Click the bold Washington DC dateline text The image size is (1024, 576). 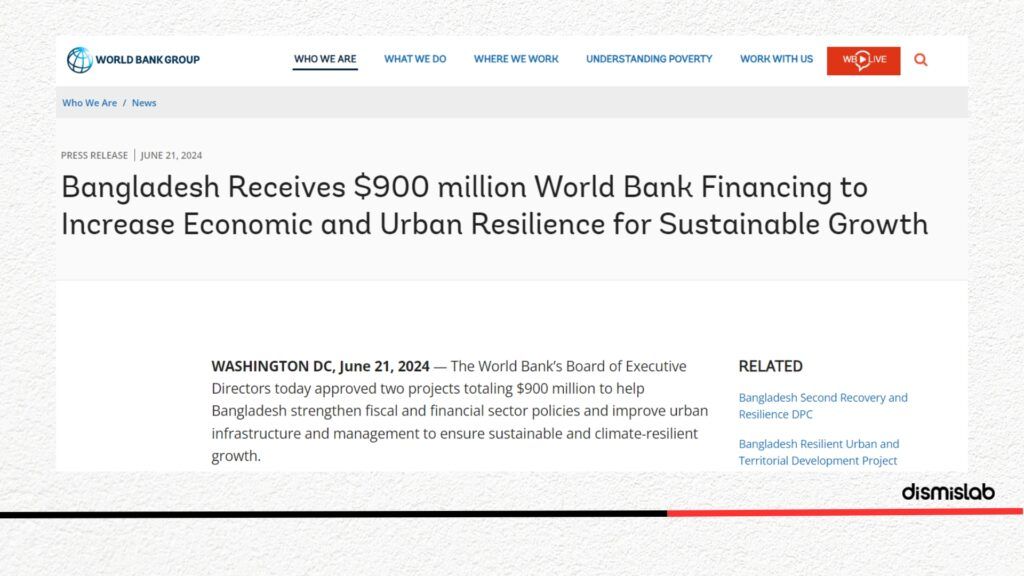pyautogui.click(x=320, y=366)
